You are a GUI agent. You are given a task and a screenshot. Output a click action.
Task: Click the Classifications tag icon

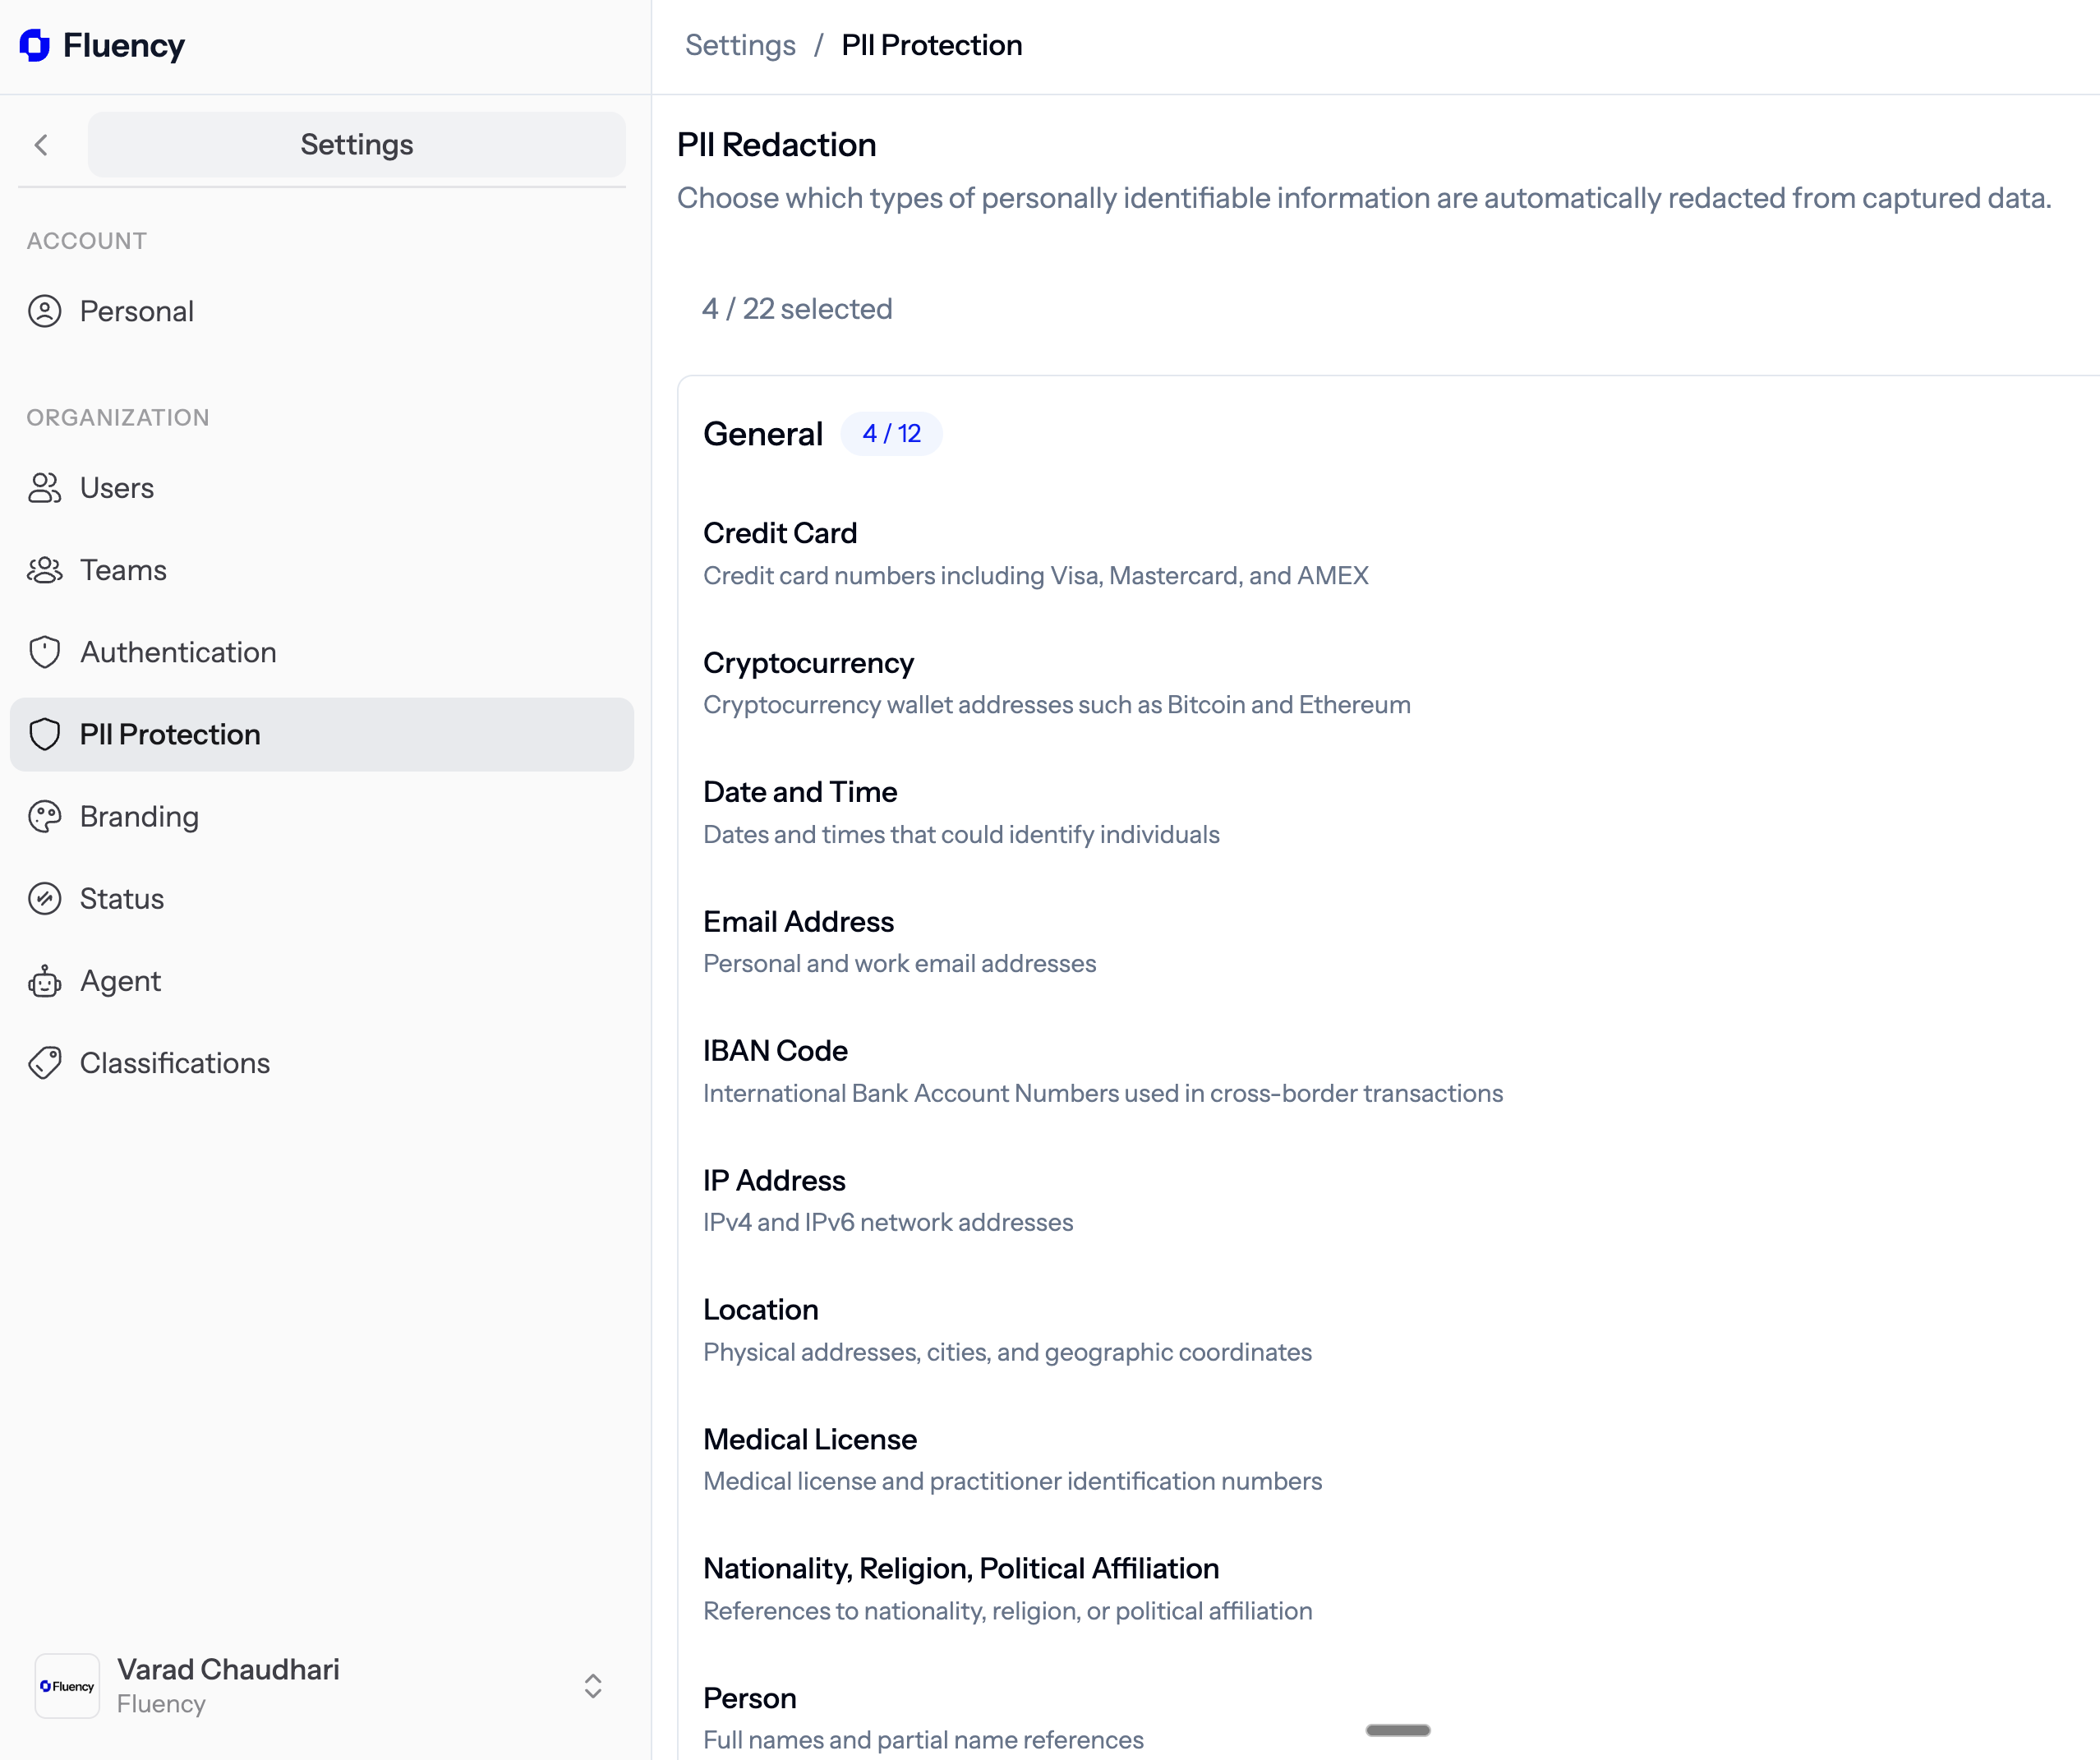pyautogui.click(x=45, y=1063)
